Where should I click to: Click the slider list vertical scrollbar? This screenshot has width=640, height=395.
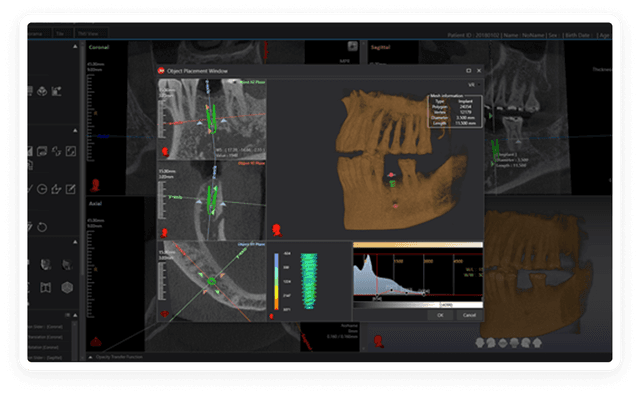pyautogui.click(x=74, y=341)
